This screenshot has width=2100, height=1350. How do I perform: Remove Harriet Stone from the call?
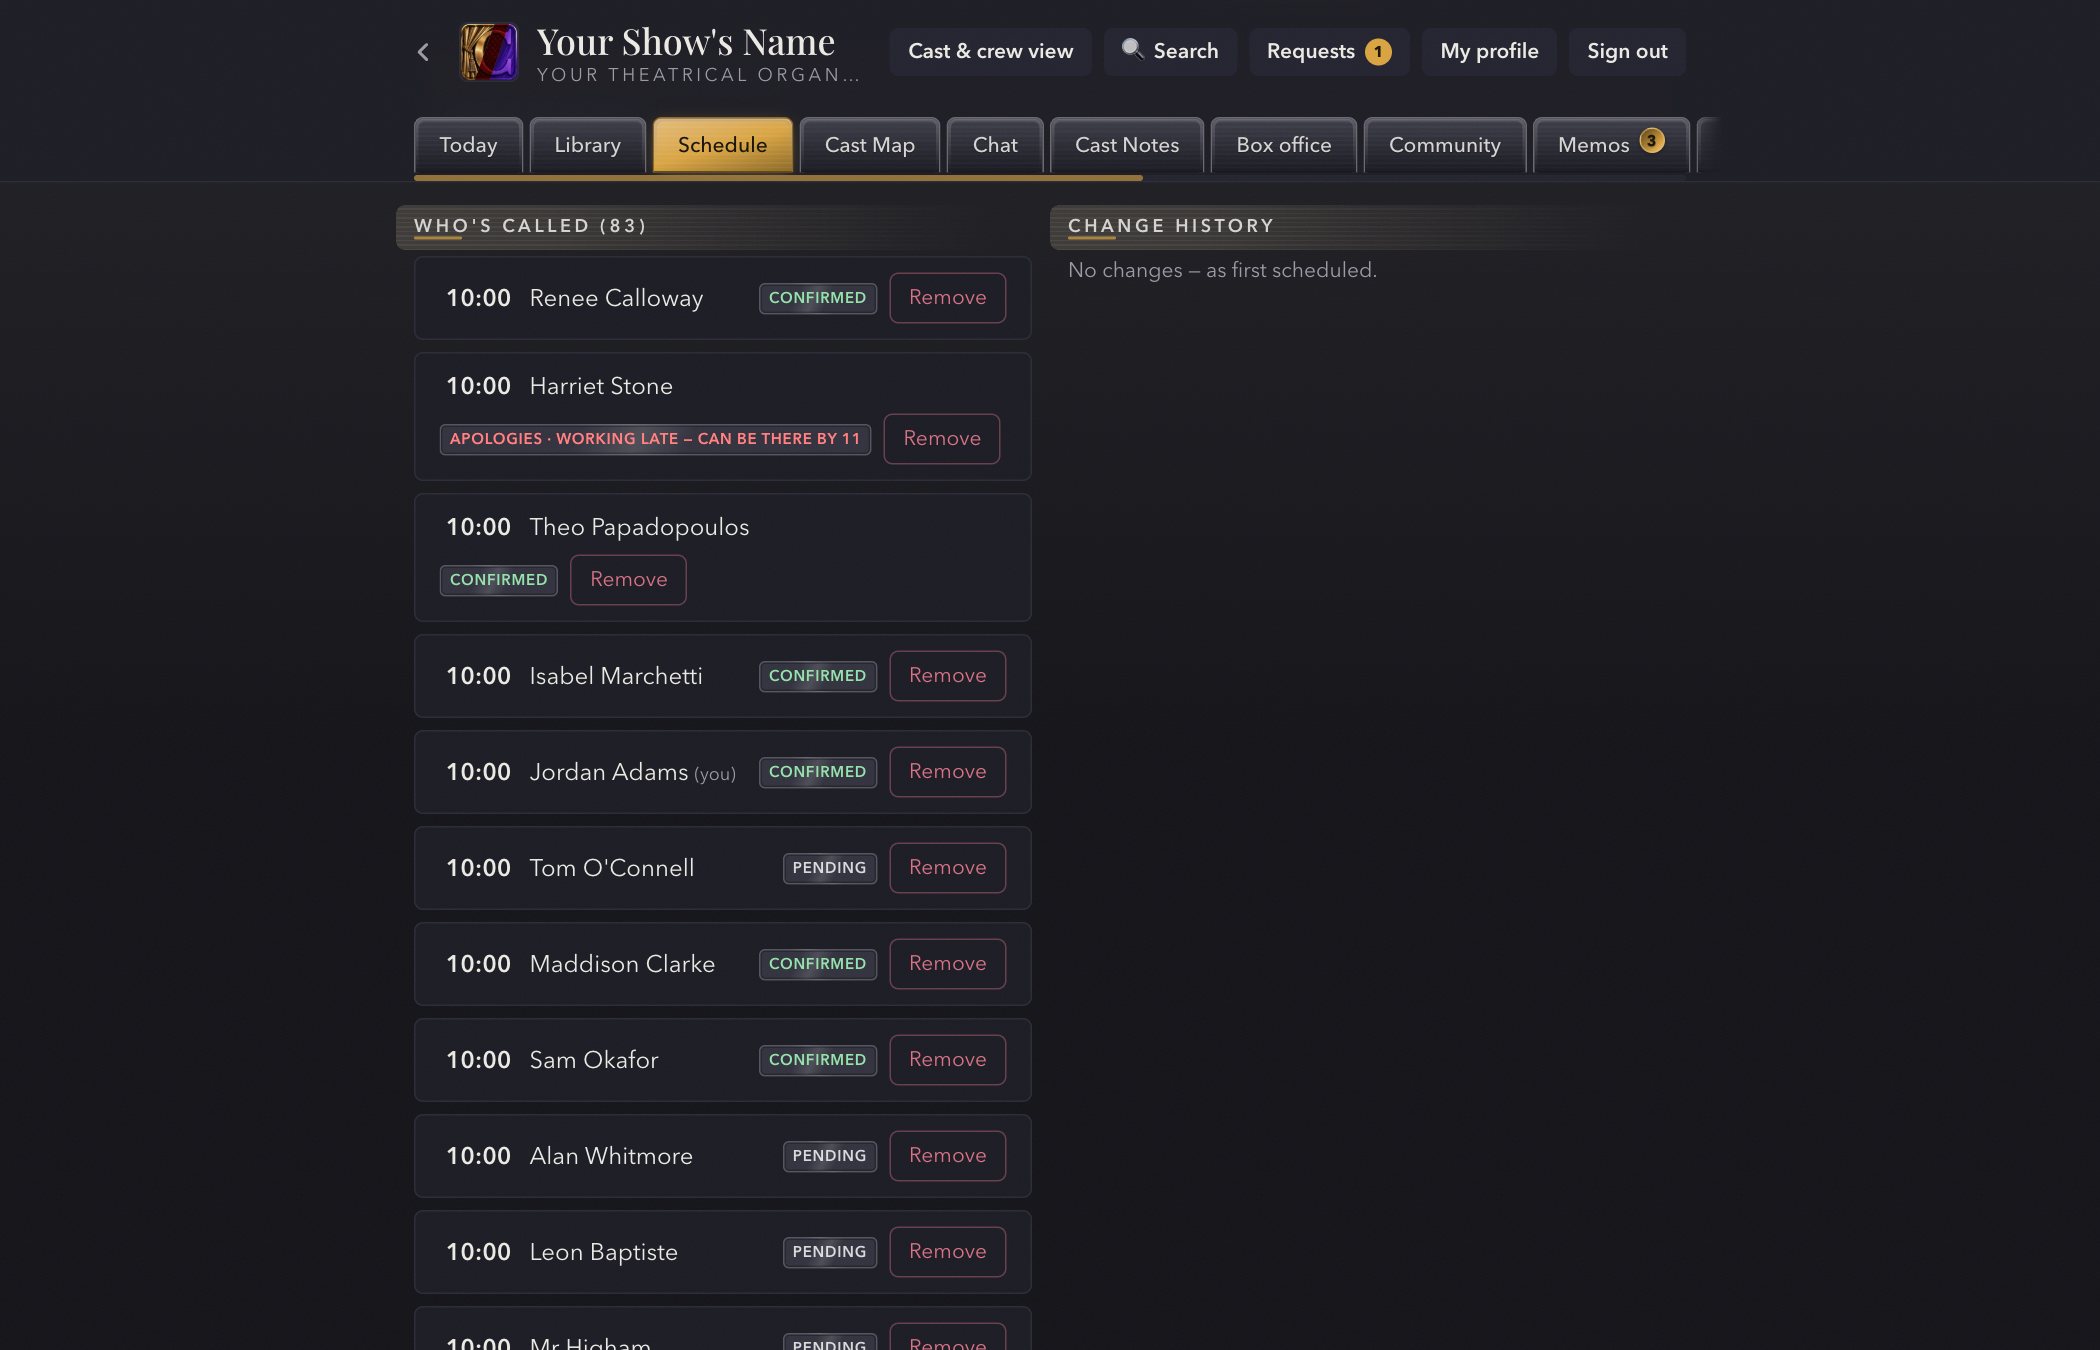click(941, 439)
